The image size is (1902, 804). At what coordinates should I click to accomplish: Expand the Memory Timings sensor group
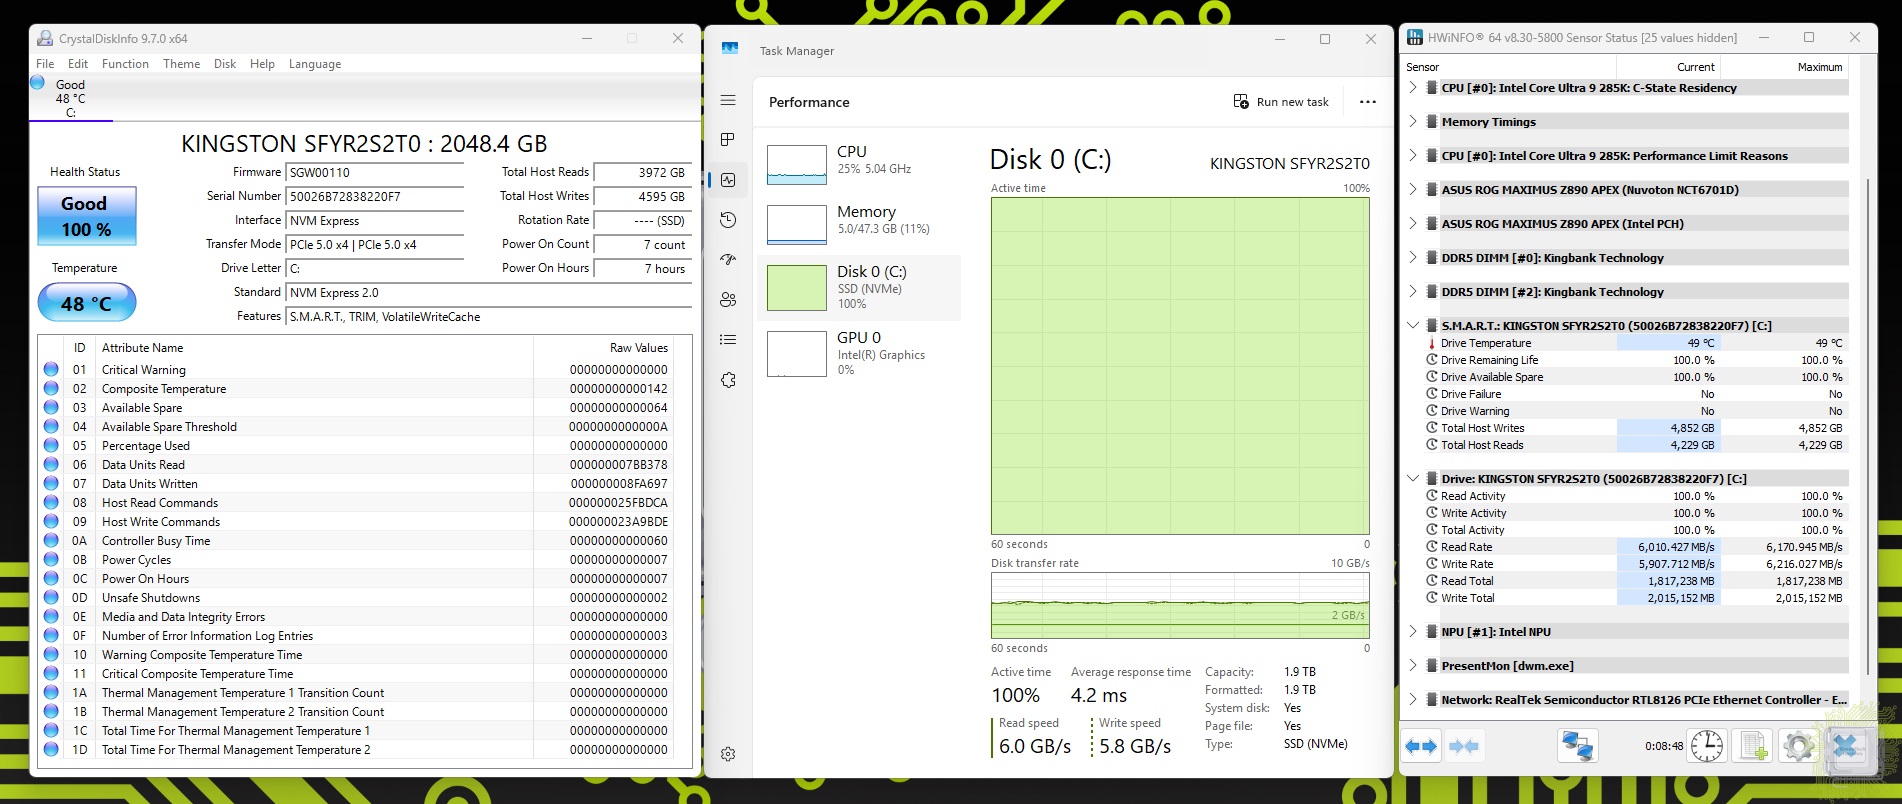click(1413, 122)
